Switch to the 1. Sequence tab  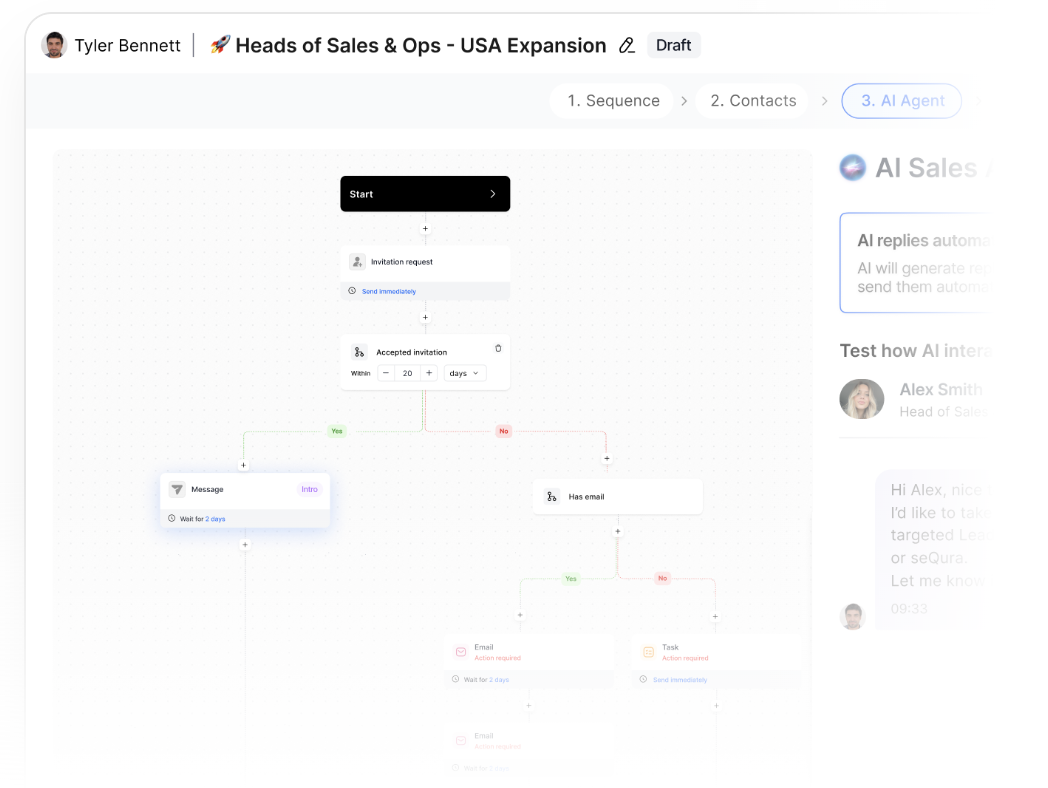[613, 101]
